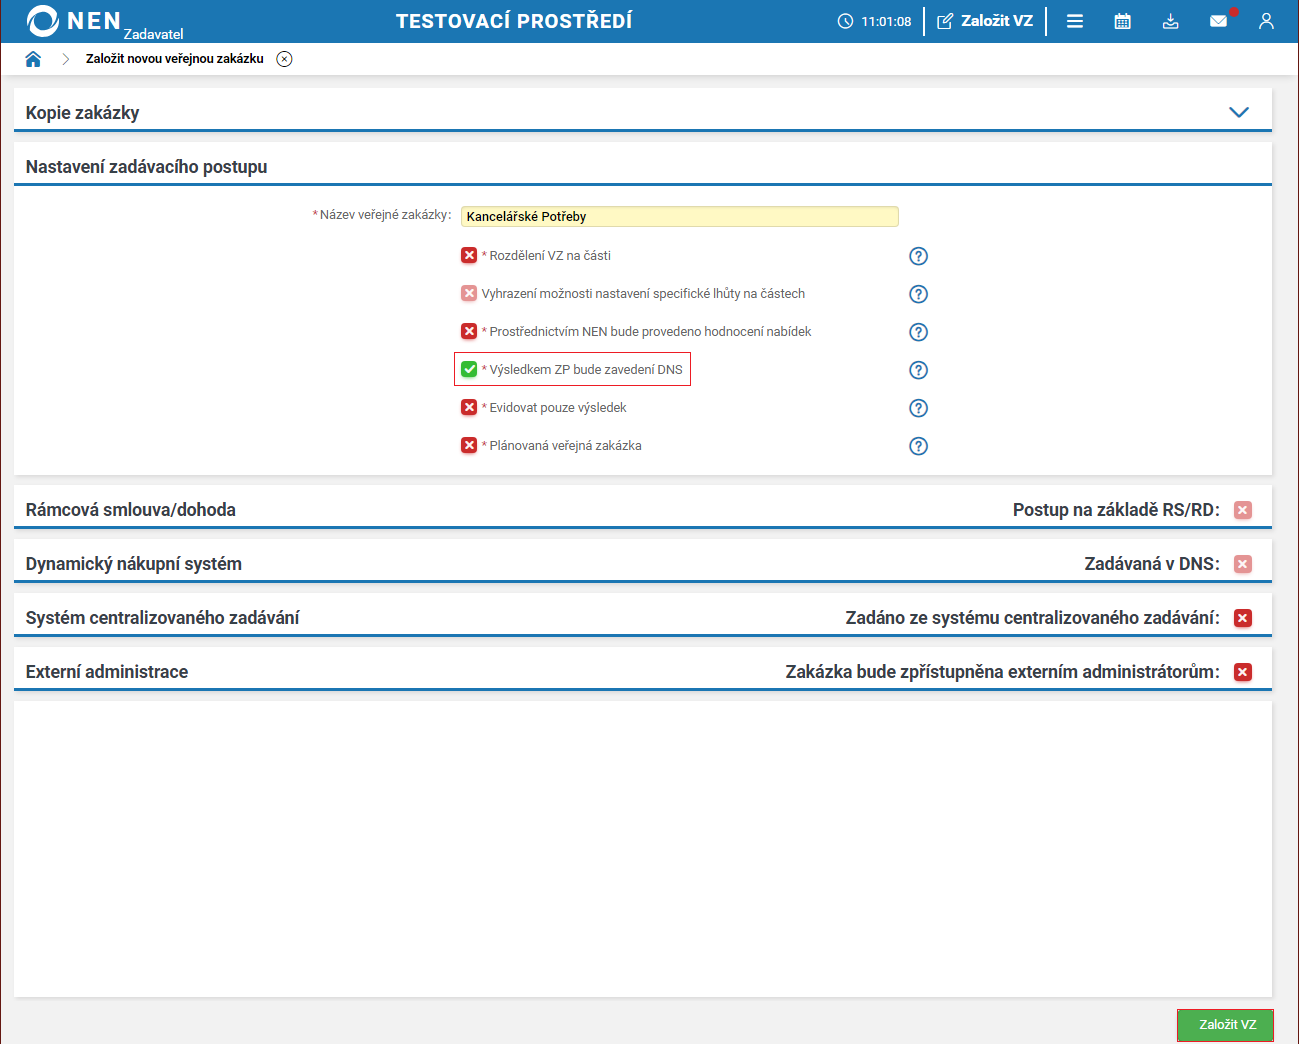Viewport: 1299px width, 1044px height.
Task: Toggle the Rozdělení VZ na části checkbox
Action: (469, 256)
